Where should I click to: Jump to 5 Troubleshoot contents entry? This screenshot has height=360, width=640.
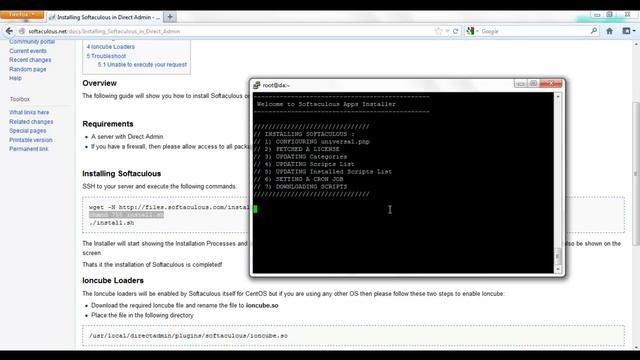coord(106,56)
